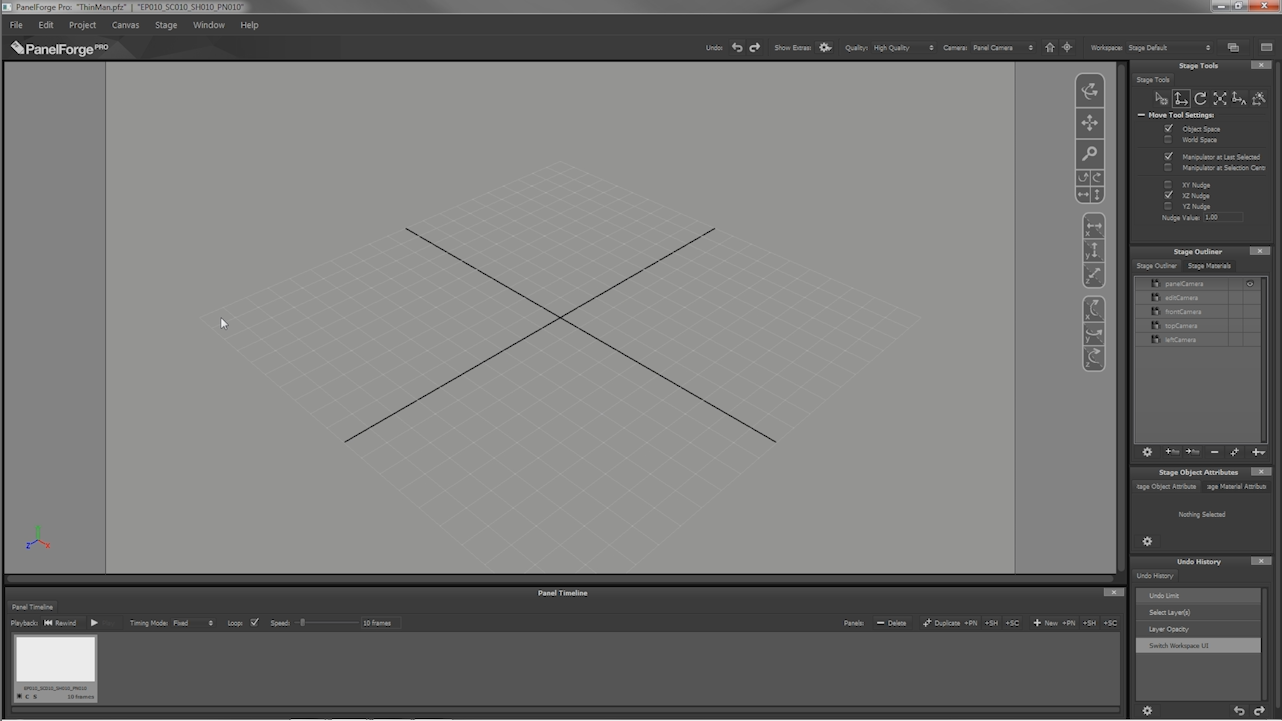Enable the World Space checkbox
Image resolution: width=1282 pixels, height=721 pixels.
click(1168, 140)
